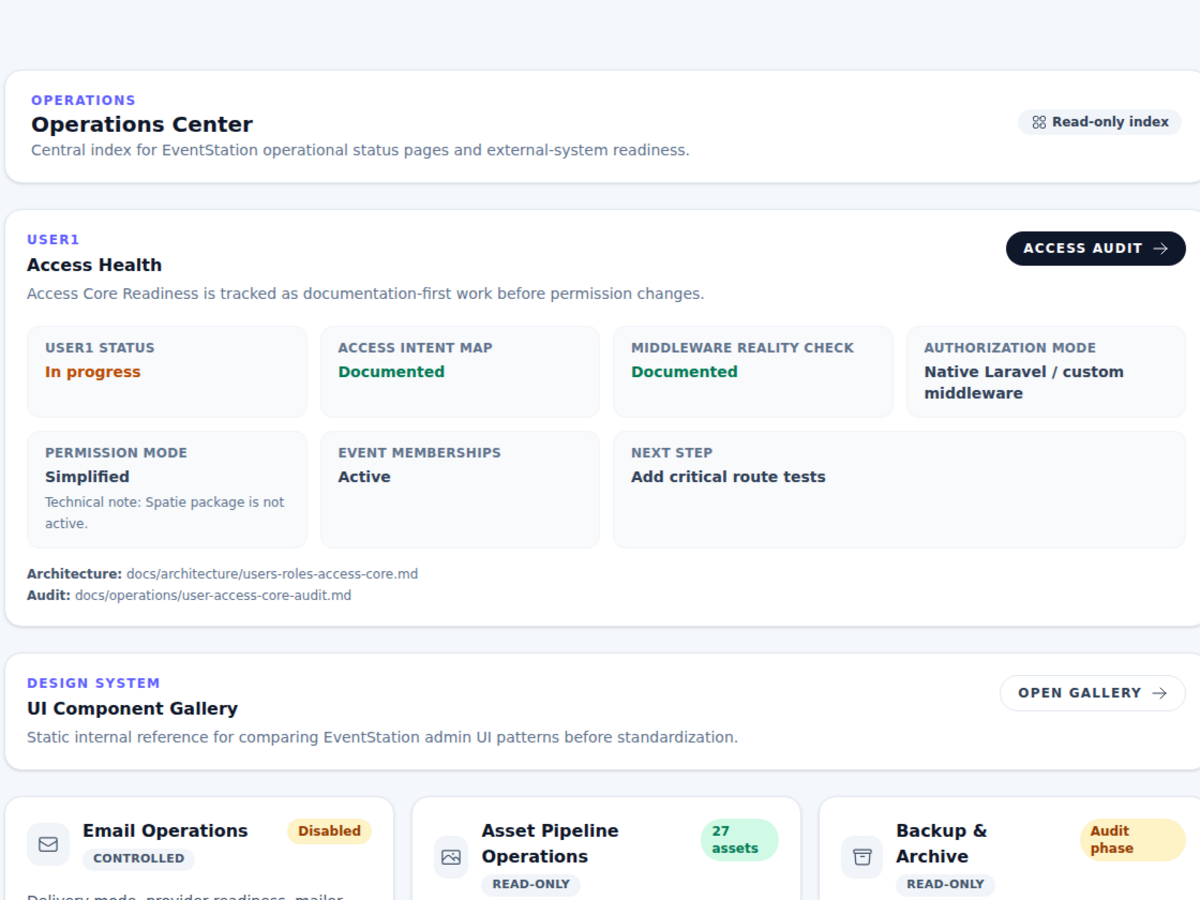Click the Disabled status badge on Email Operations
The width and height of the screenshot is (1200, 900).
[x=329, y=831]
